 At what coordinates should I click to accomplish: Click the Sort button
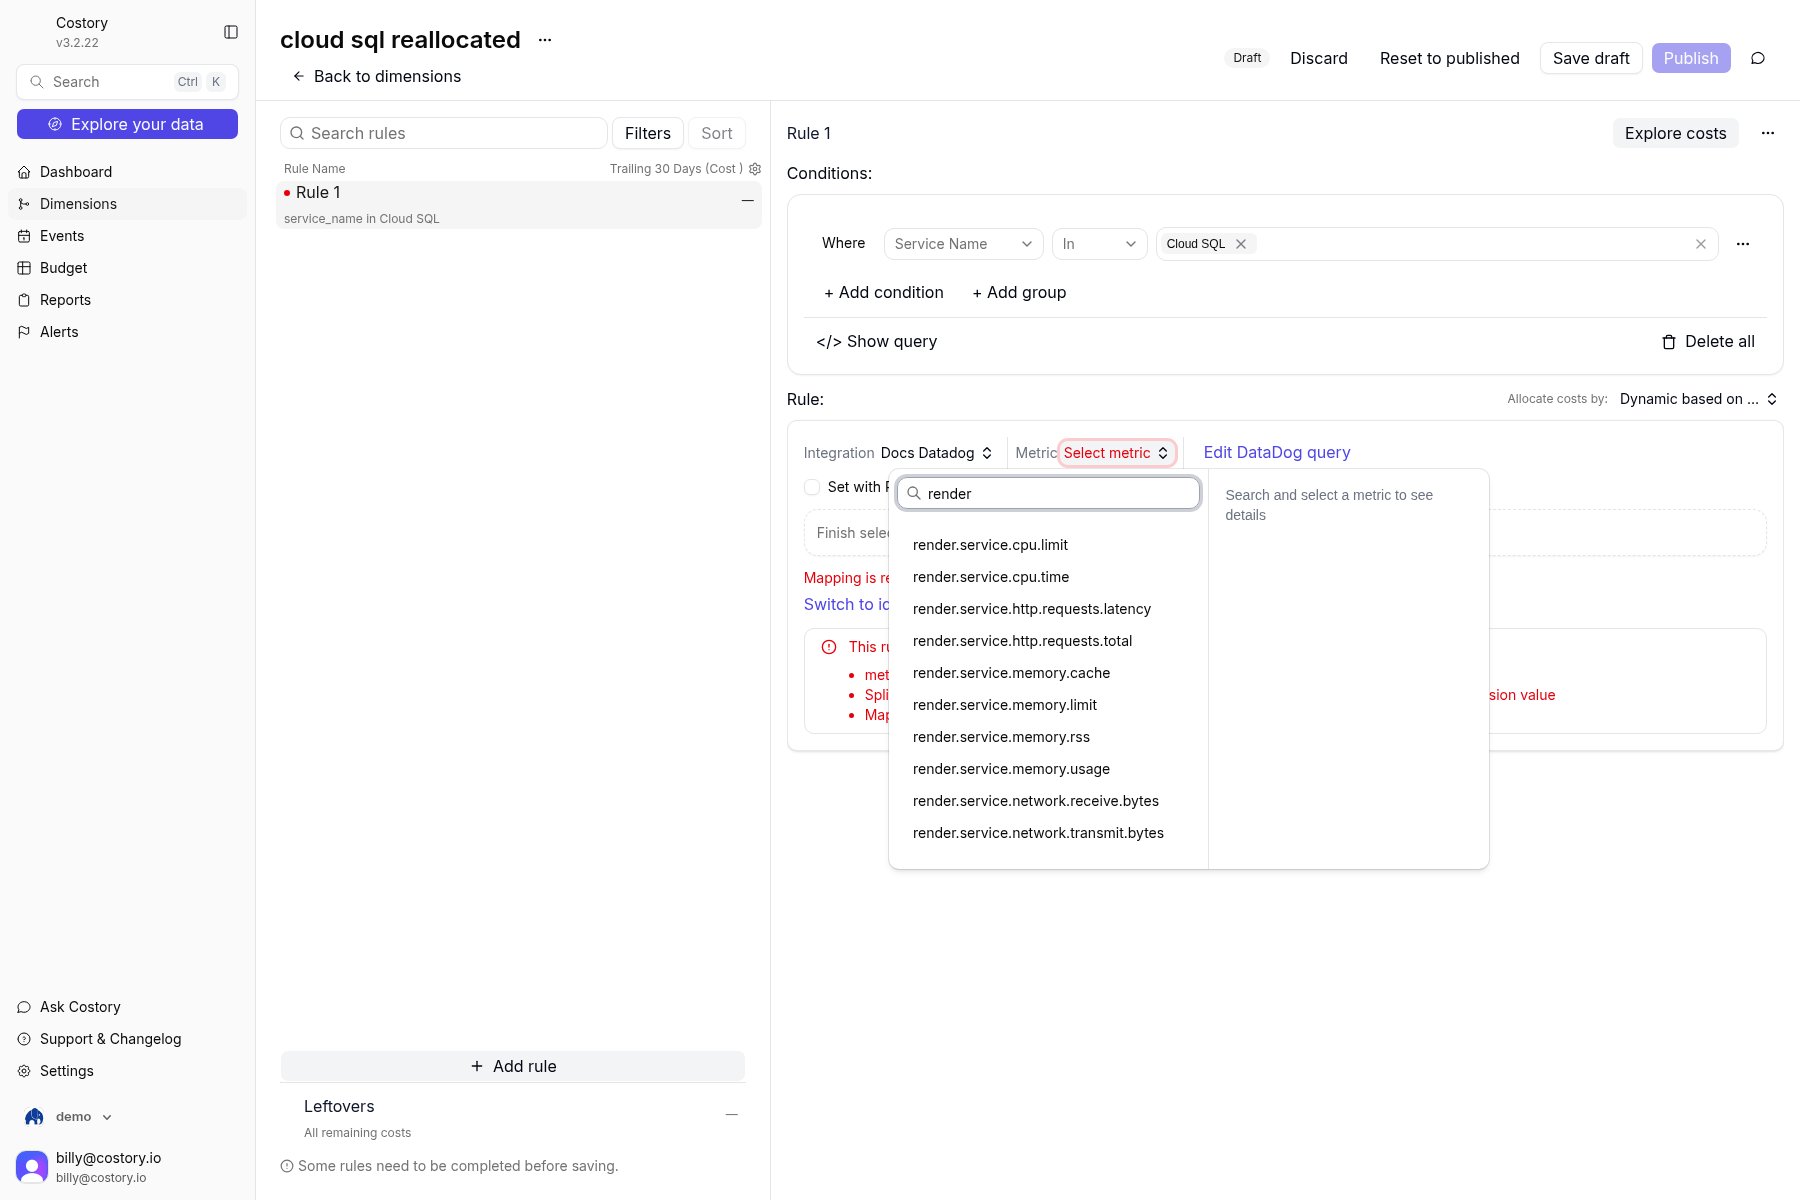tap(717, 133)
